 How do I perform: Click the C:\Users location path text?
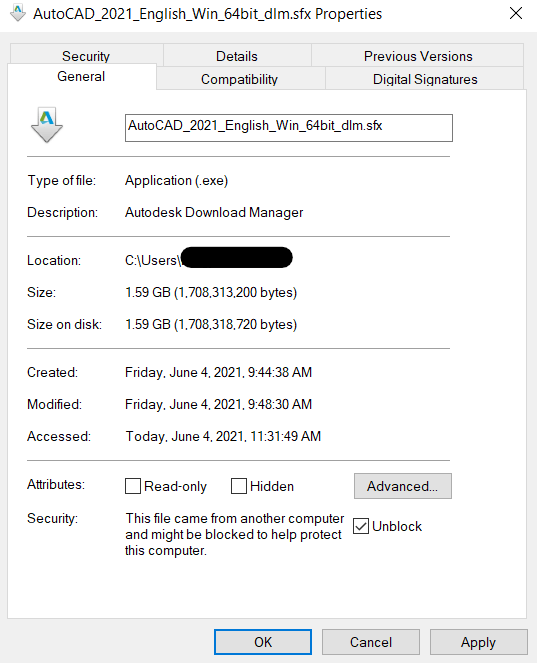[152, 260]
